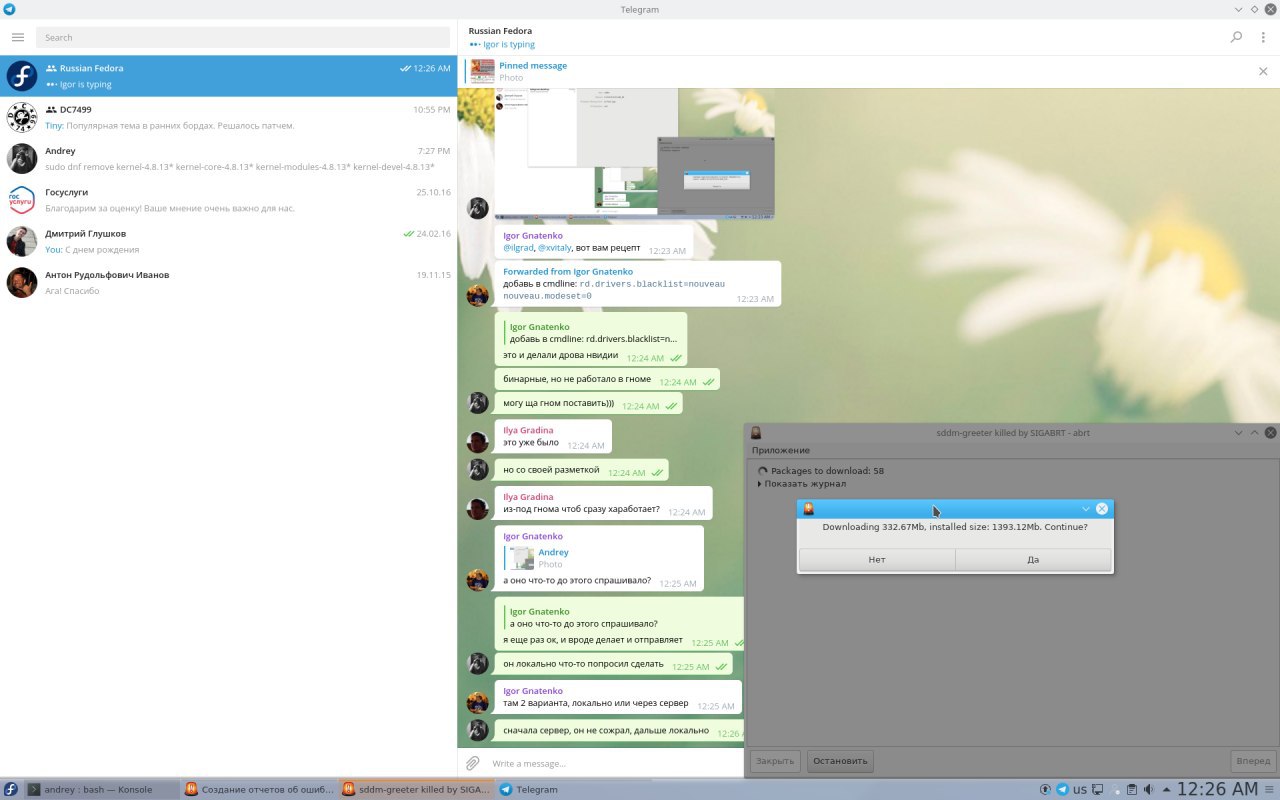Click the Да button to continue download
The width and height of the screenshot is (1280, 800).
click(x=1033, y=560)
